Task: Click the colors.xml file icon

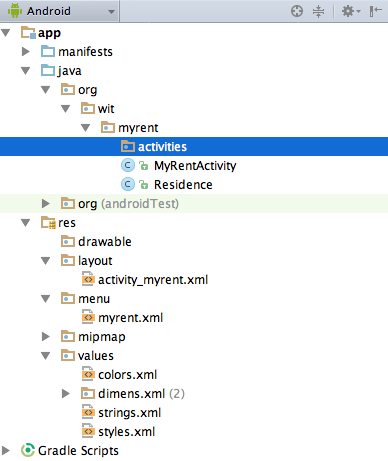Action: pyautogui.click(x=88, y=374)
